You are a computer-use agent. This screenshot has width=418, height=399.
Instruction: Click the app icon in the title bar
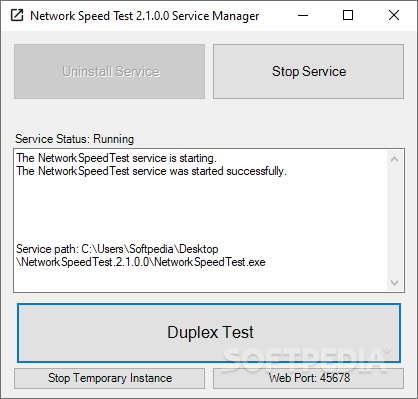tap(17, 15)
